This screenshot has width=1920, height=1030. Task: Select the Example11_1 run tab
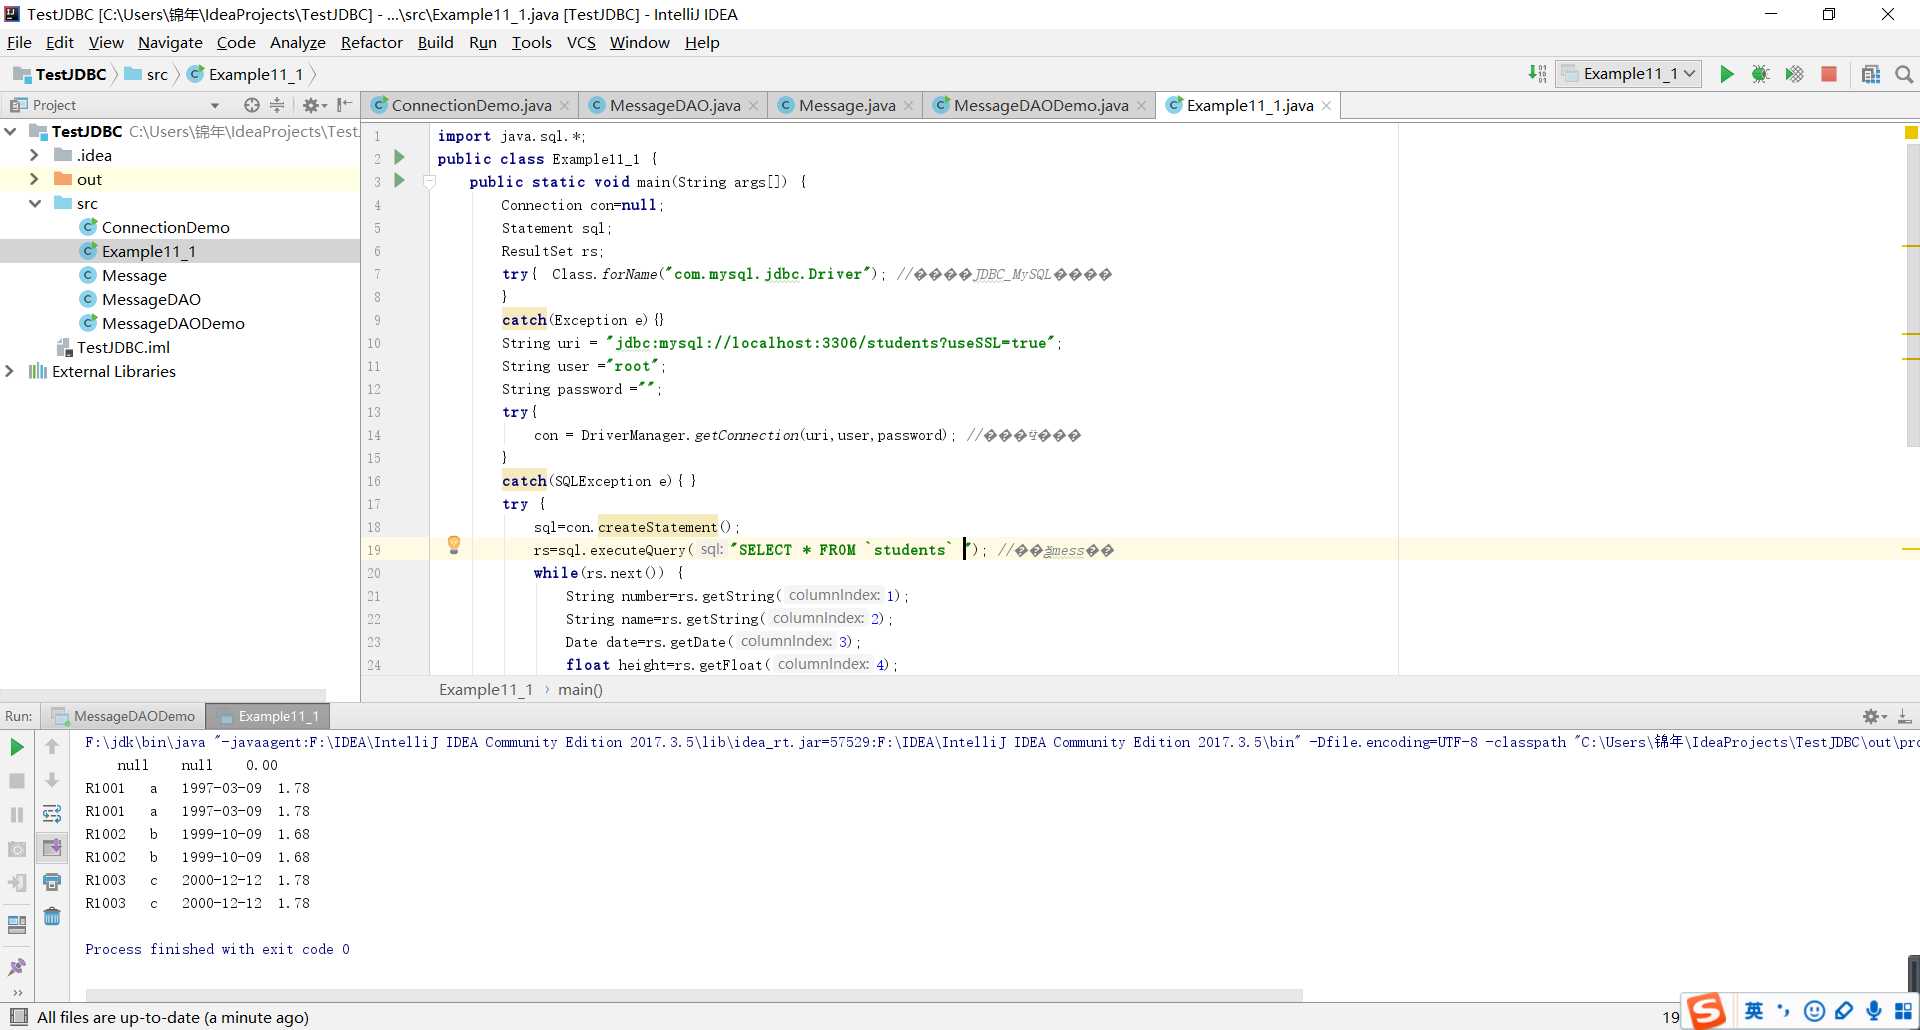268,716
